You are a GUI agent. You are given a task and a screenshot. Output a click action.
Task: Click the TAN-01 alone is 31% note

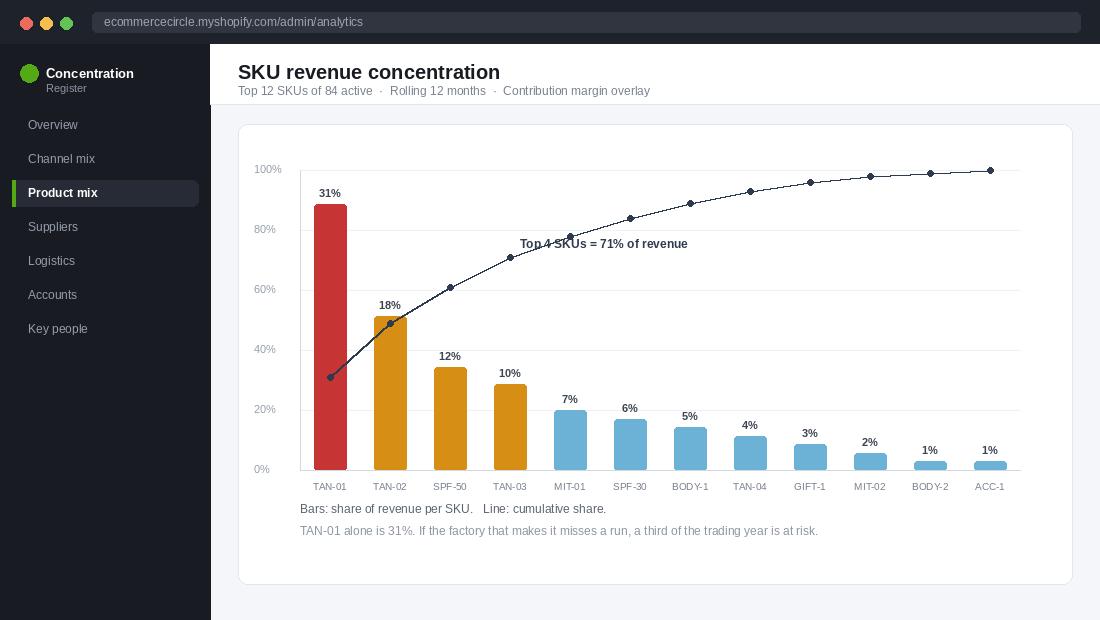[x=558, y=531]
